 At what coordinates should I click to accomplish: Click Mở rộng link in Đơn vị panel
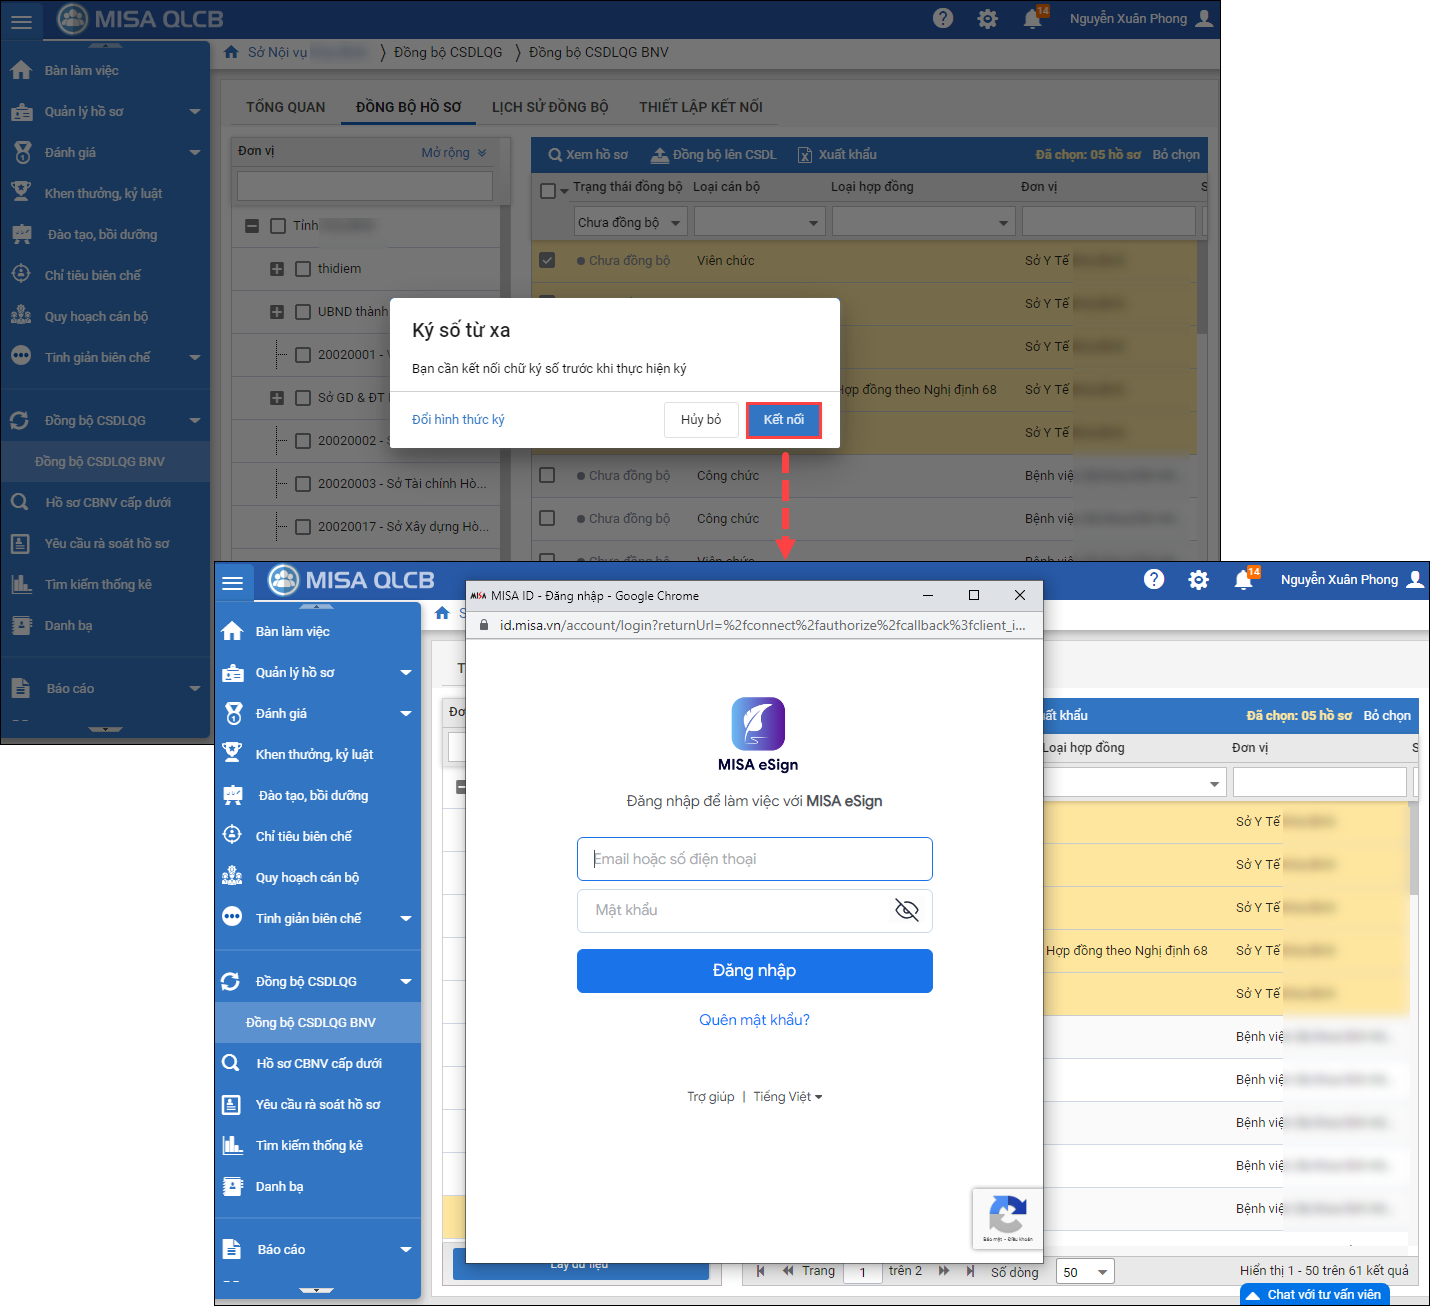454,153
